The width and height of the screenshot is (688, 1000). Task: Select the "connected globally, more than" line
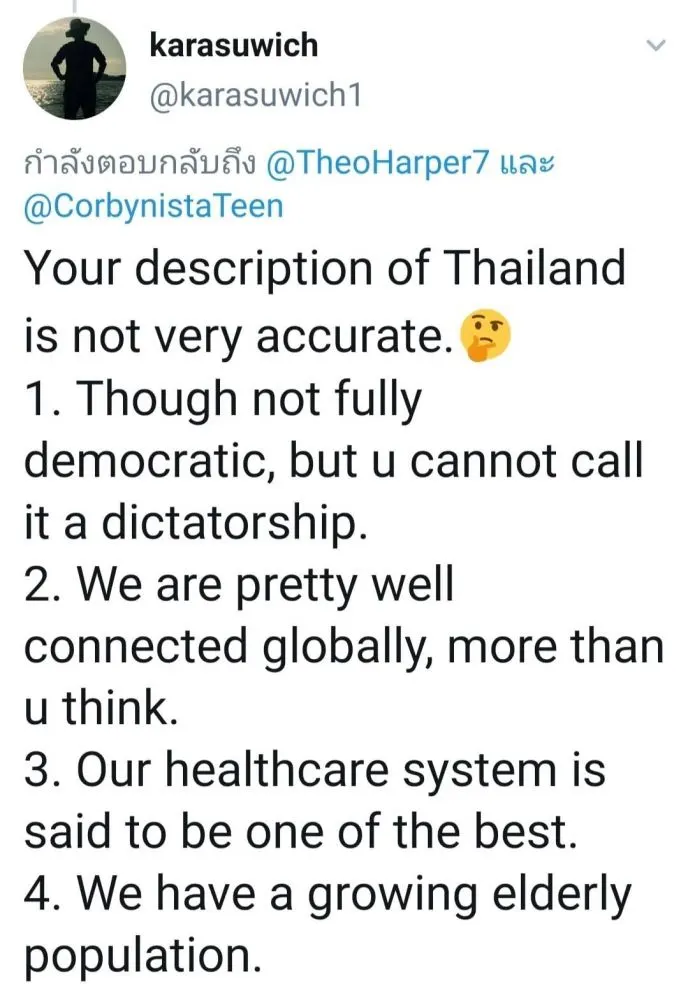343,647
